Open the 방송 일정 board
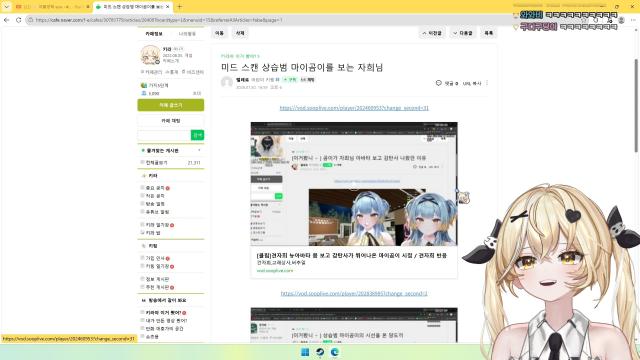Image resolution: width=640 pixels, height=360 pixels. coord(155,204)
